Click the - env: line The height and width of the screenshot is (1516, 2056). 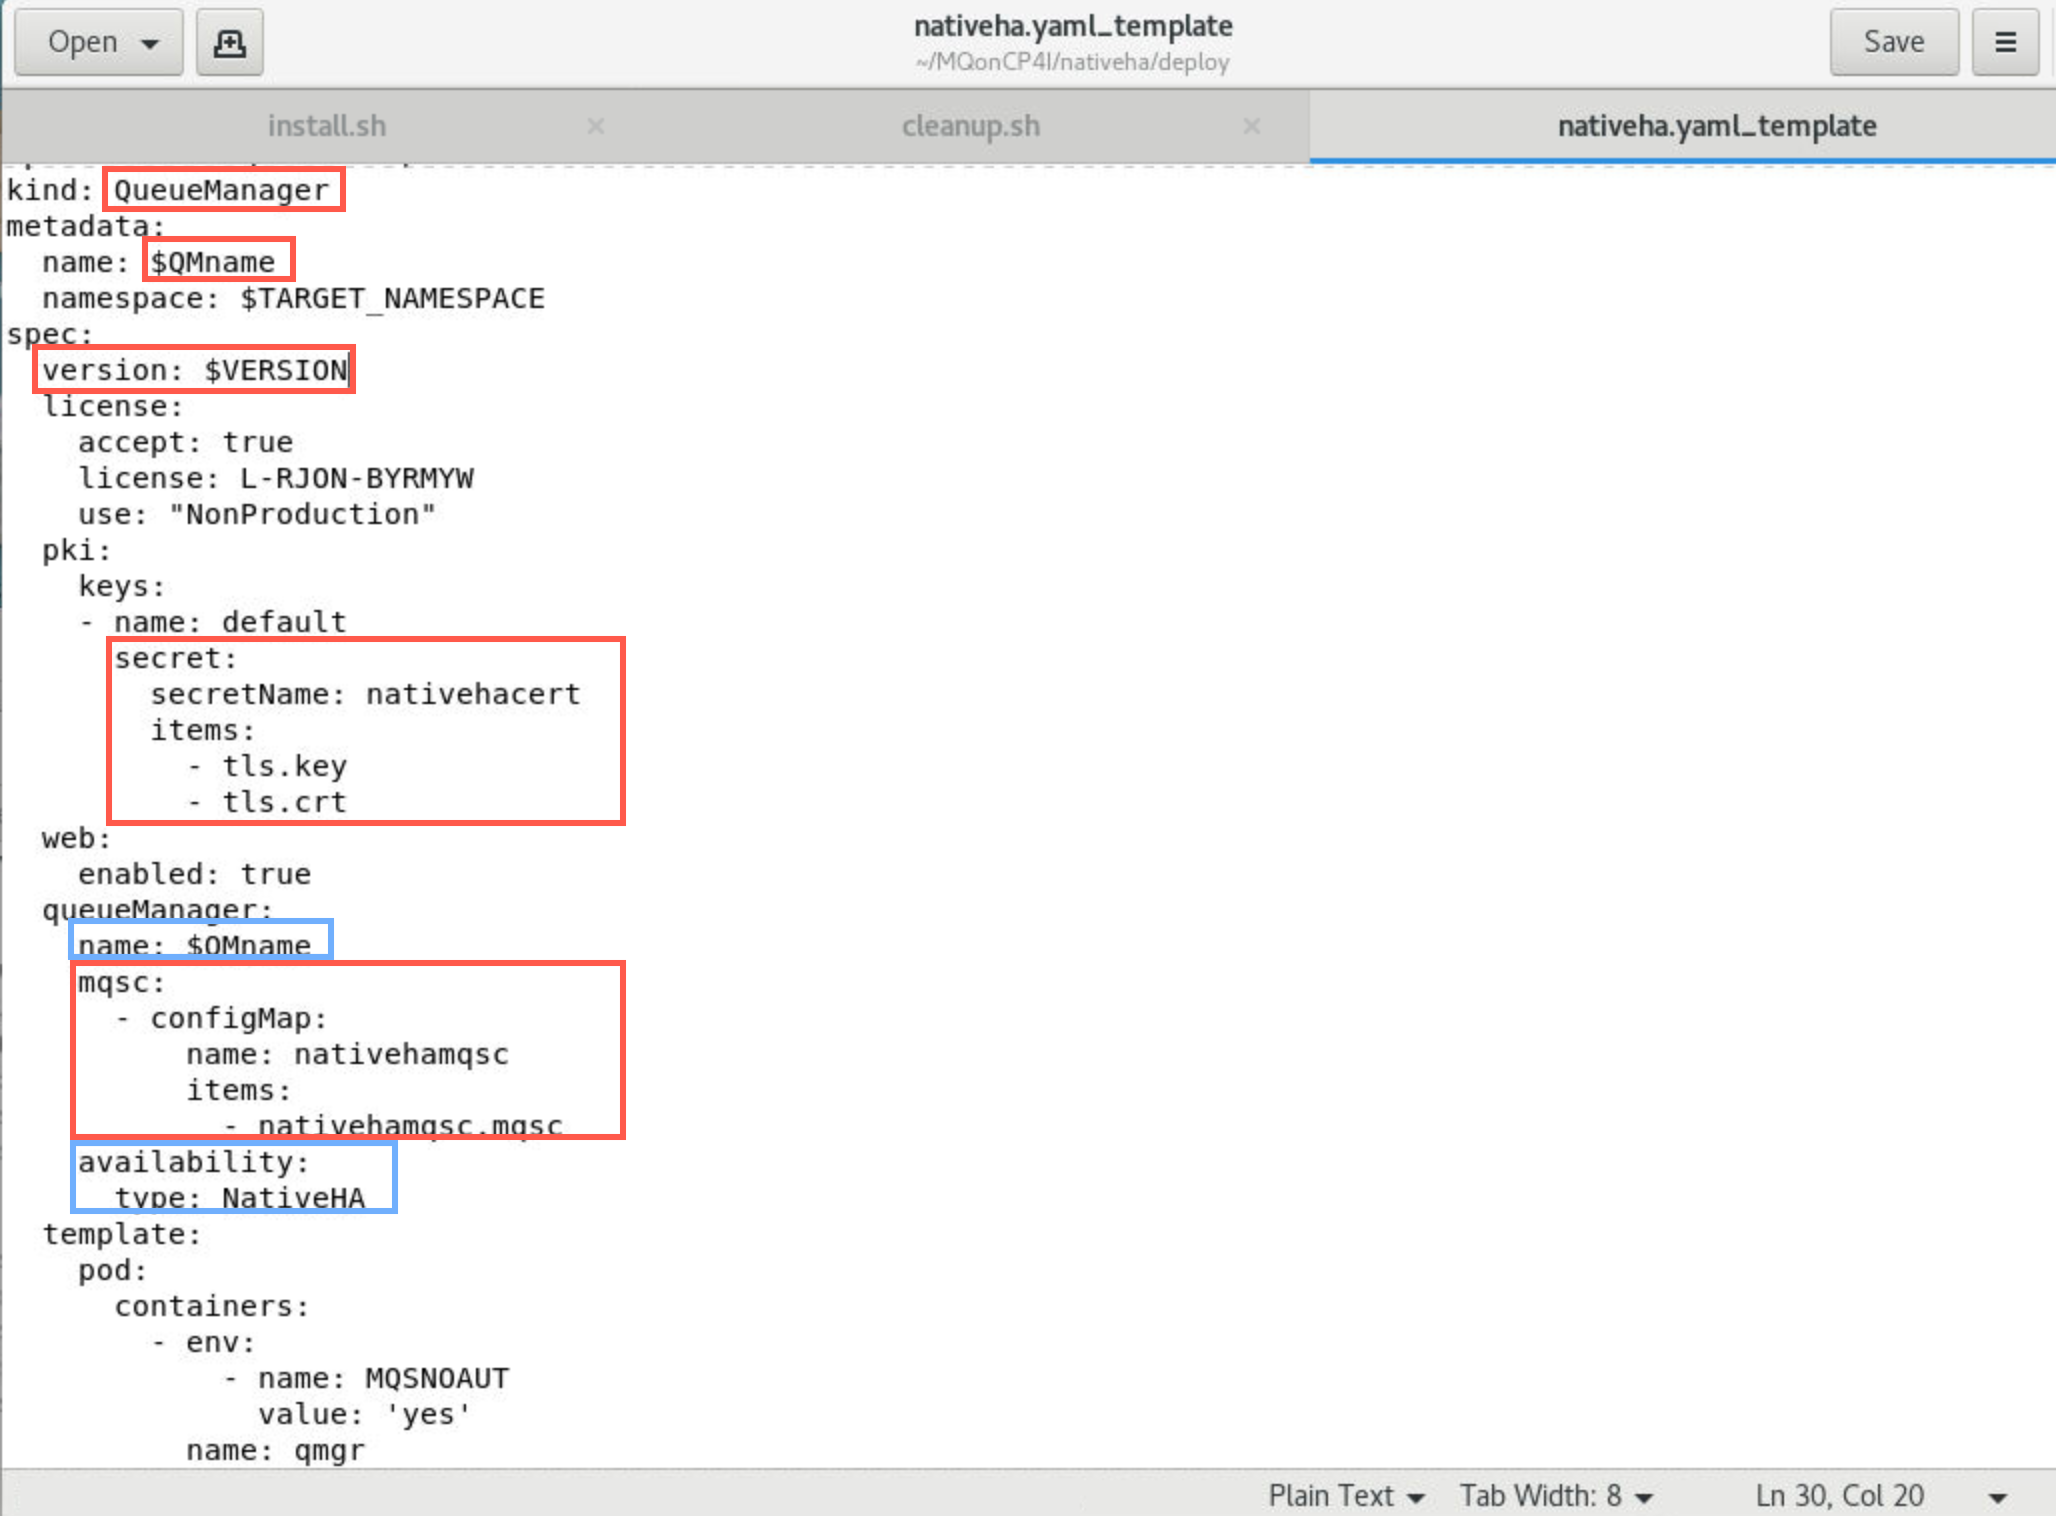click(x=203, y=1342)
